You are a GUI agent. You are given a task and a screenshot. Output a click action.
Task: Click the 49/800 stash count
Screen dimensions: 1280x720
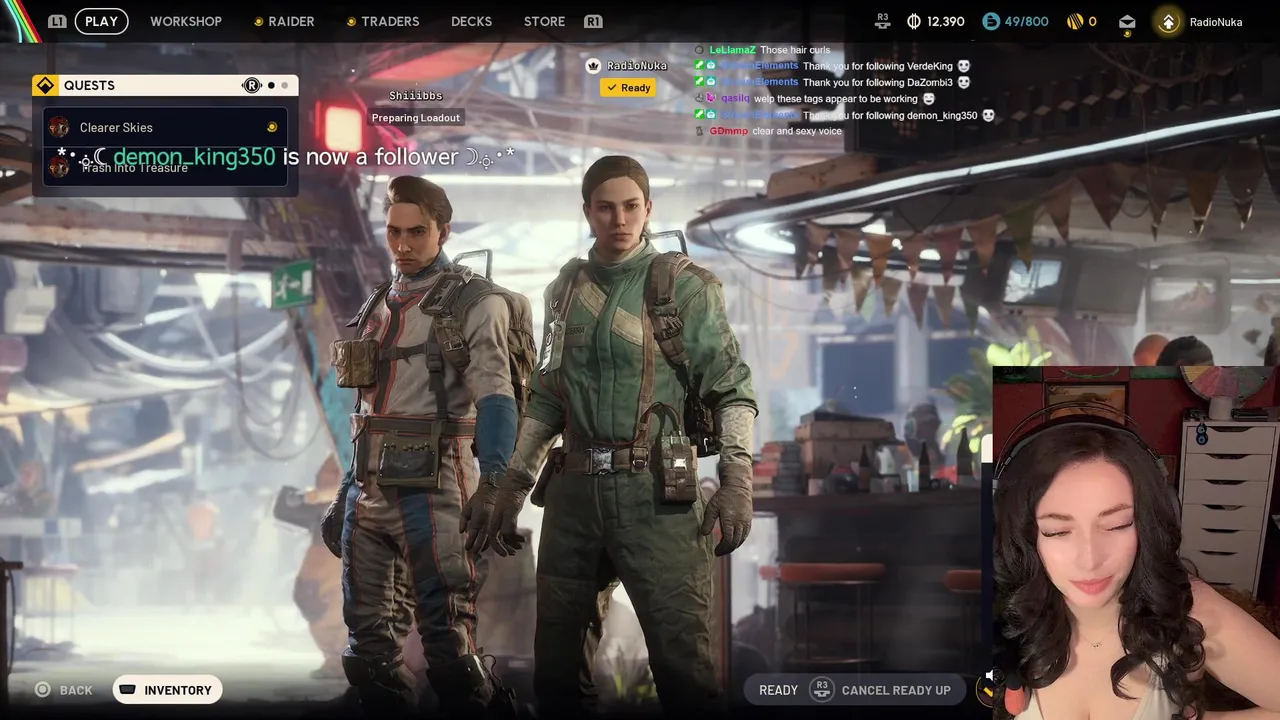(1025, 21)
